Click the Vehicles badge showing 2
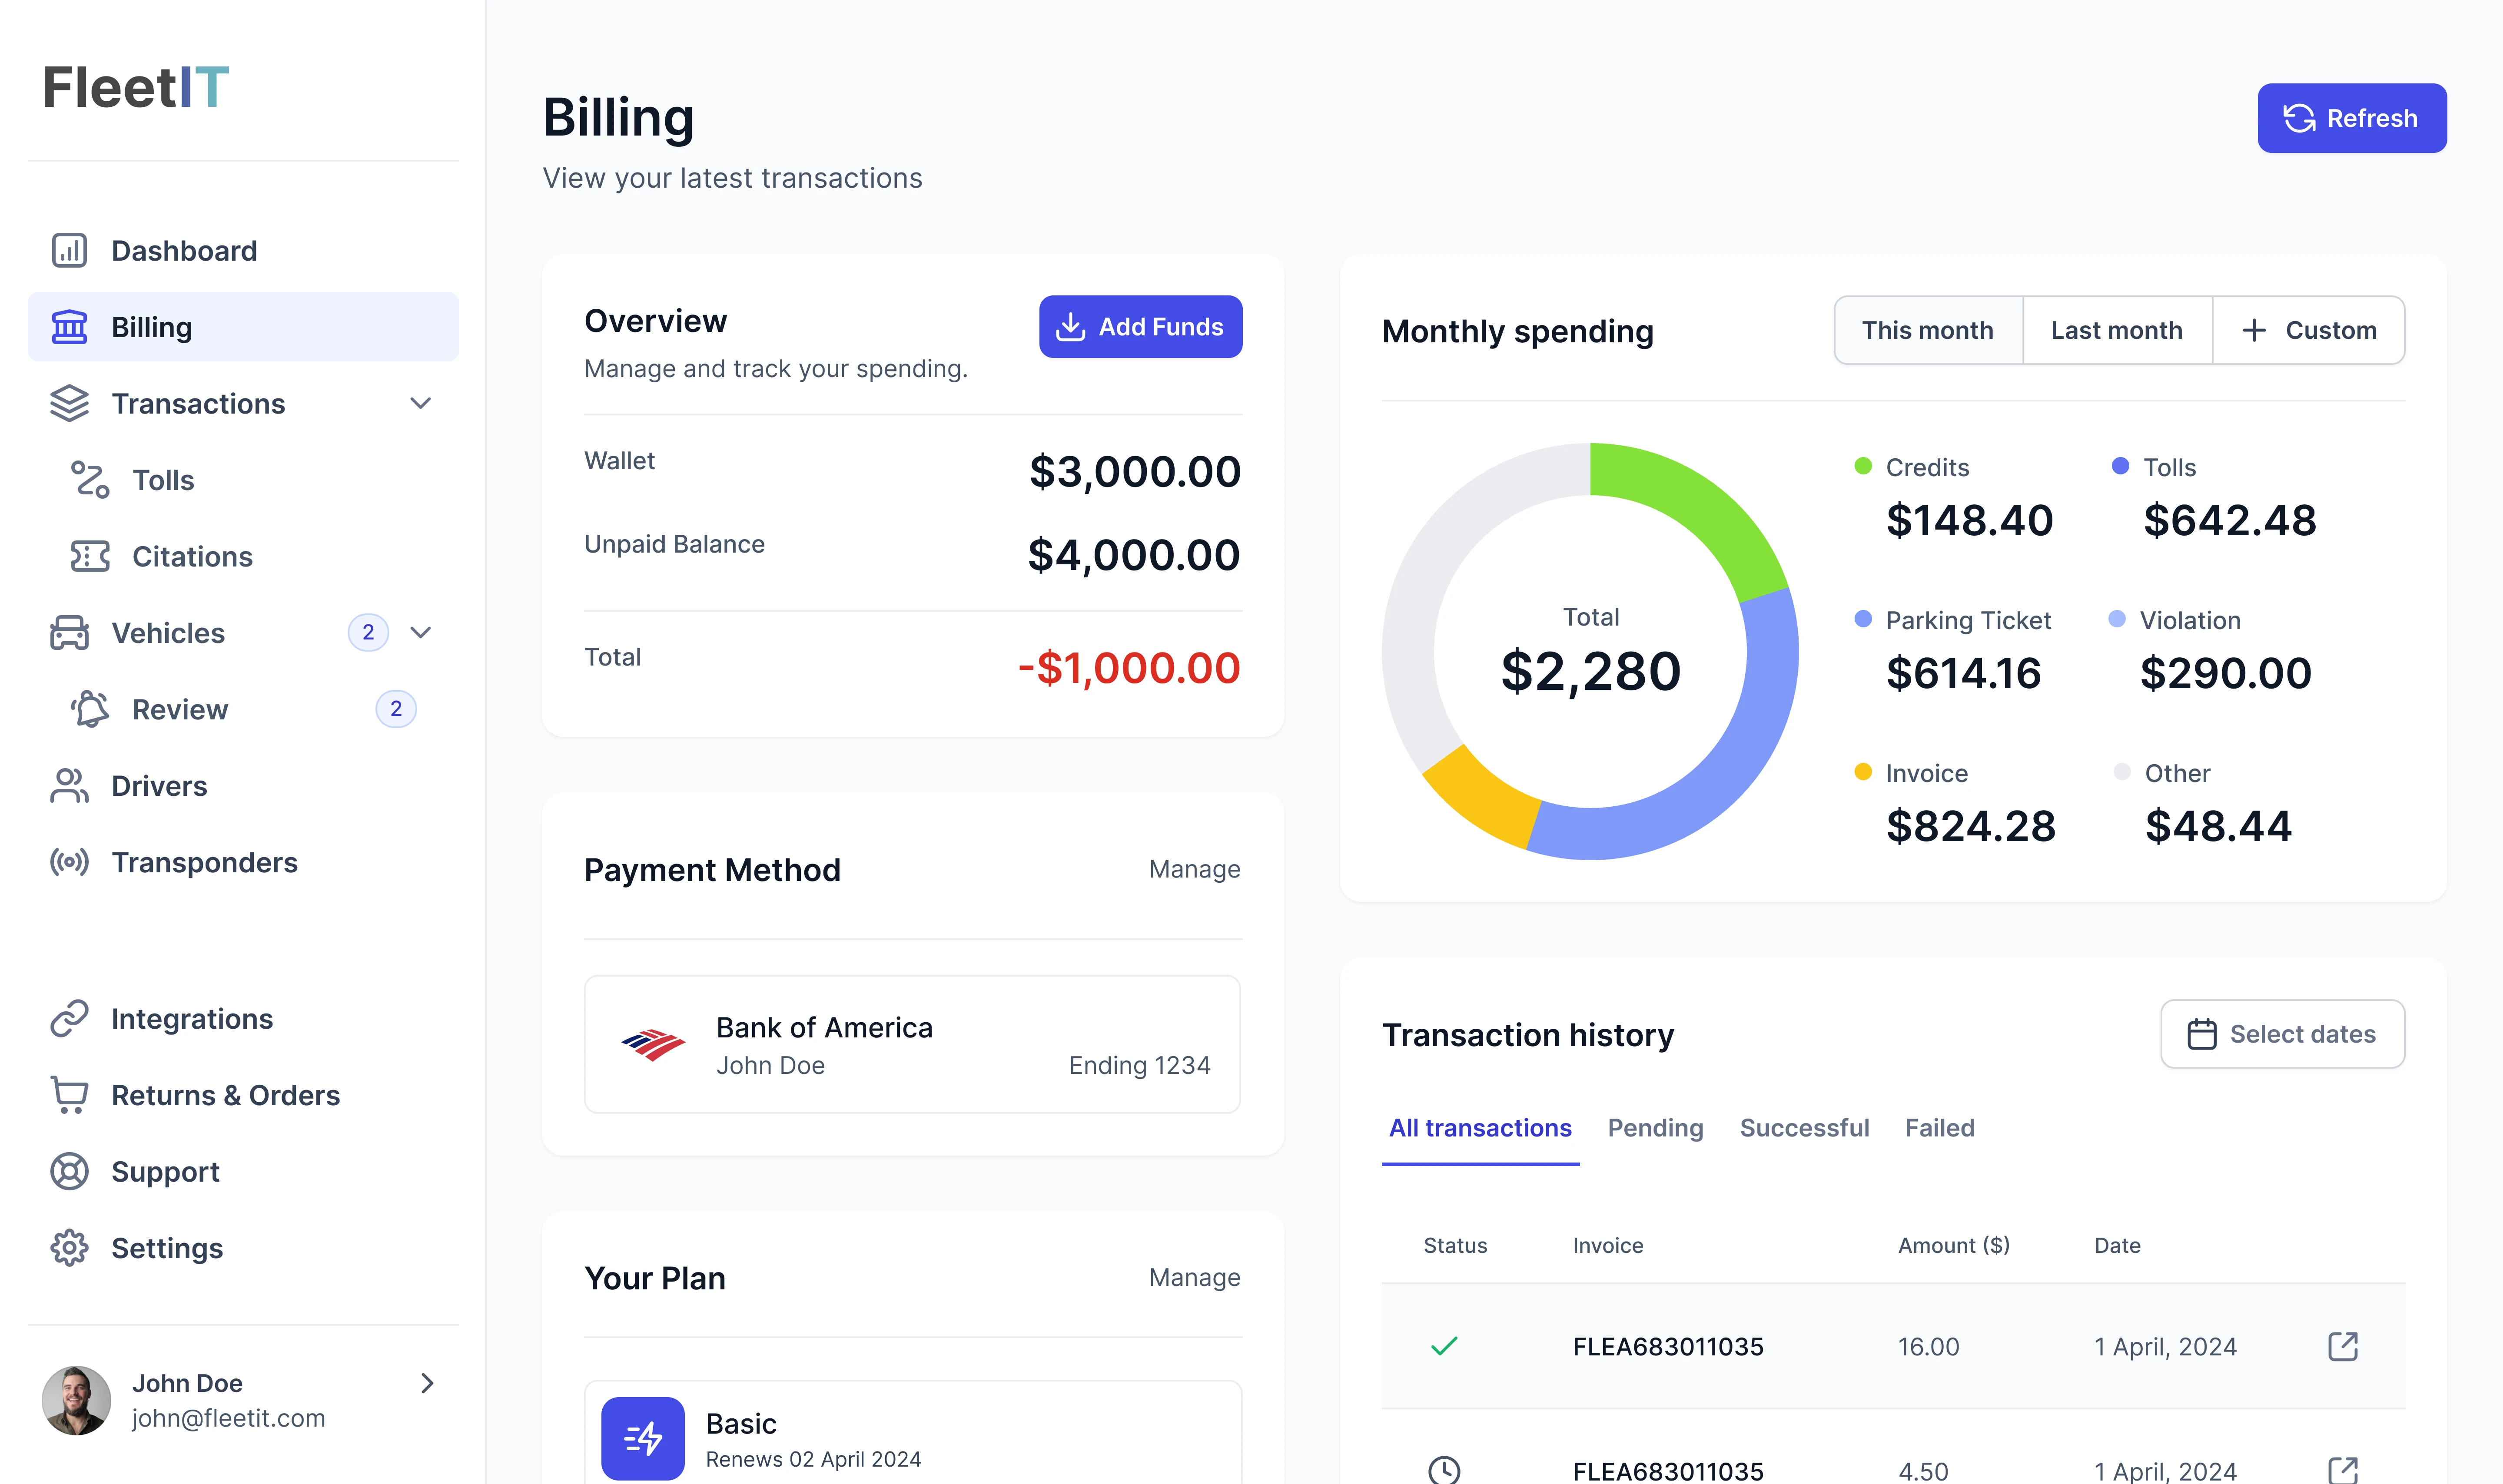 coord(368,632)
